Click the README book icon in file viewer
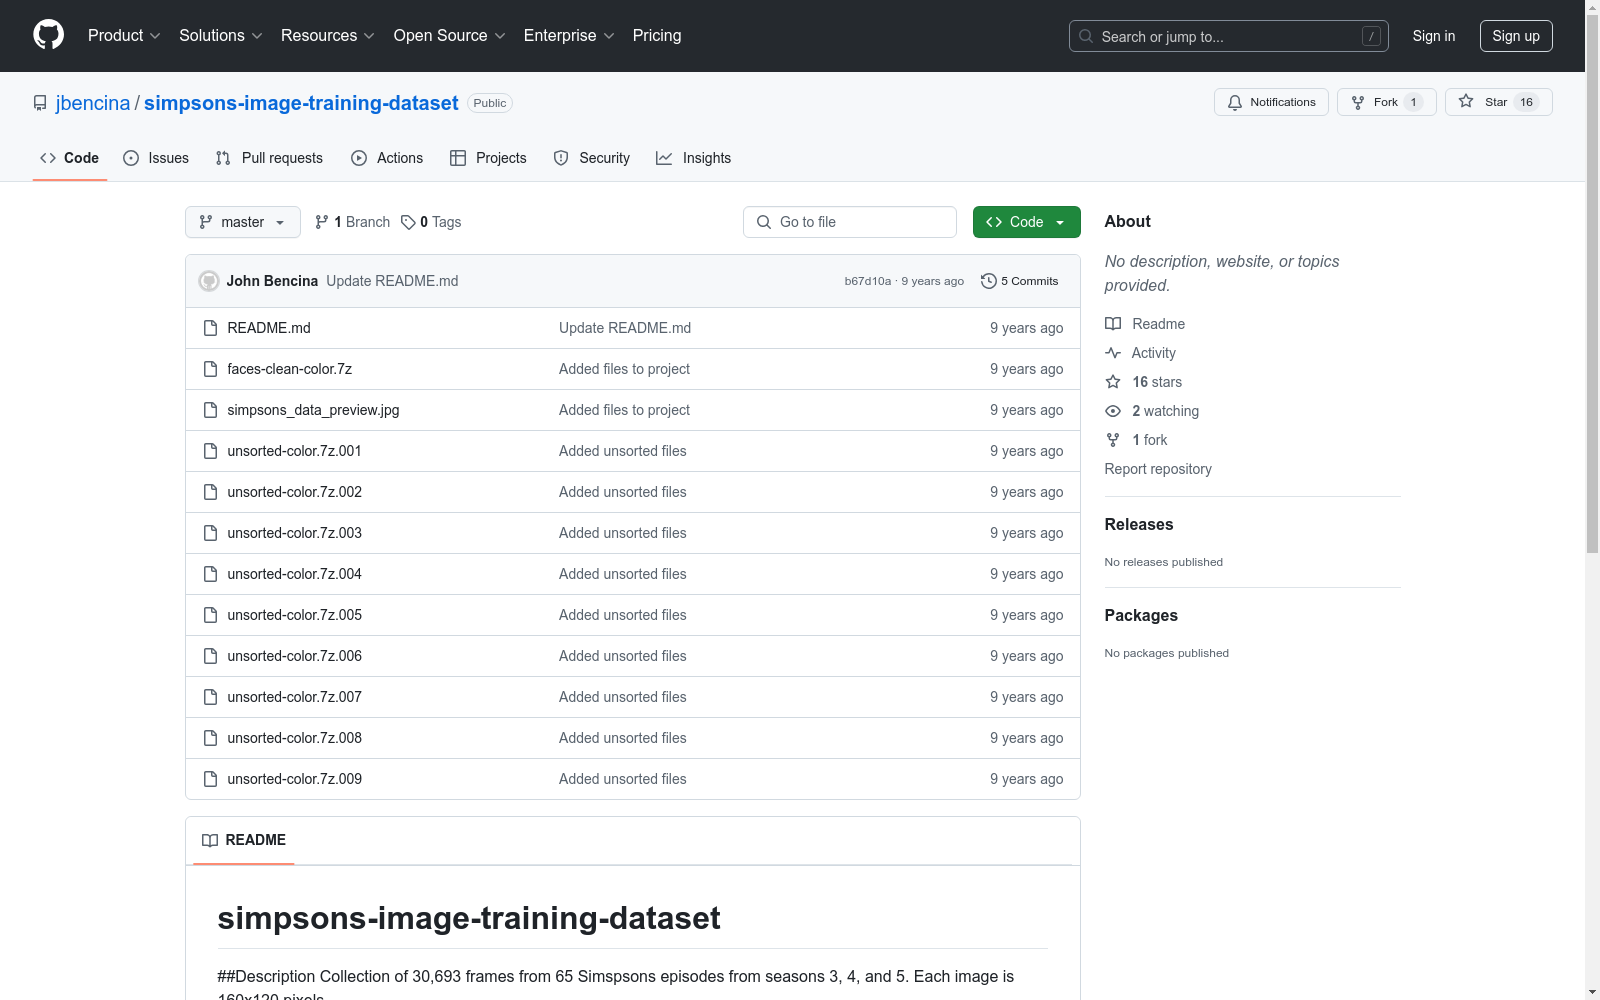Viewport: 1600px width, 1000px height. [210, 840]
